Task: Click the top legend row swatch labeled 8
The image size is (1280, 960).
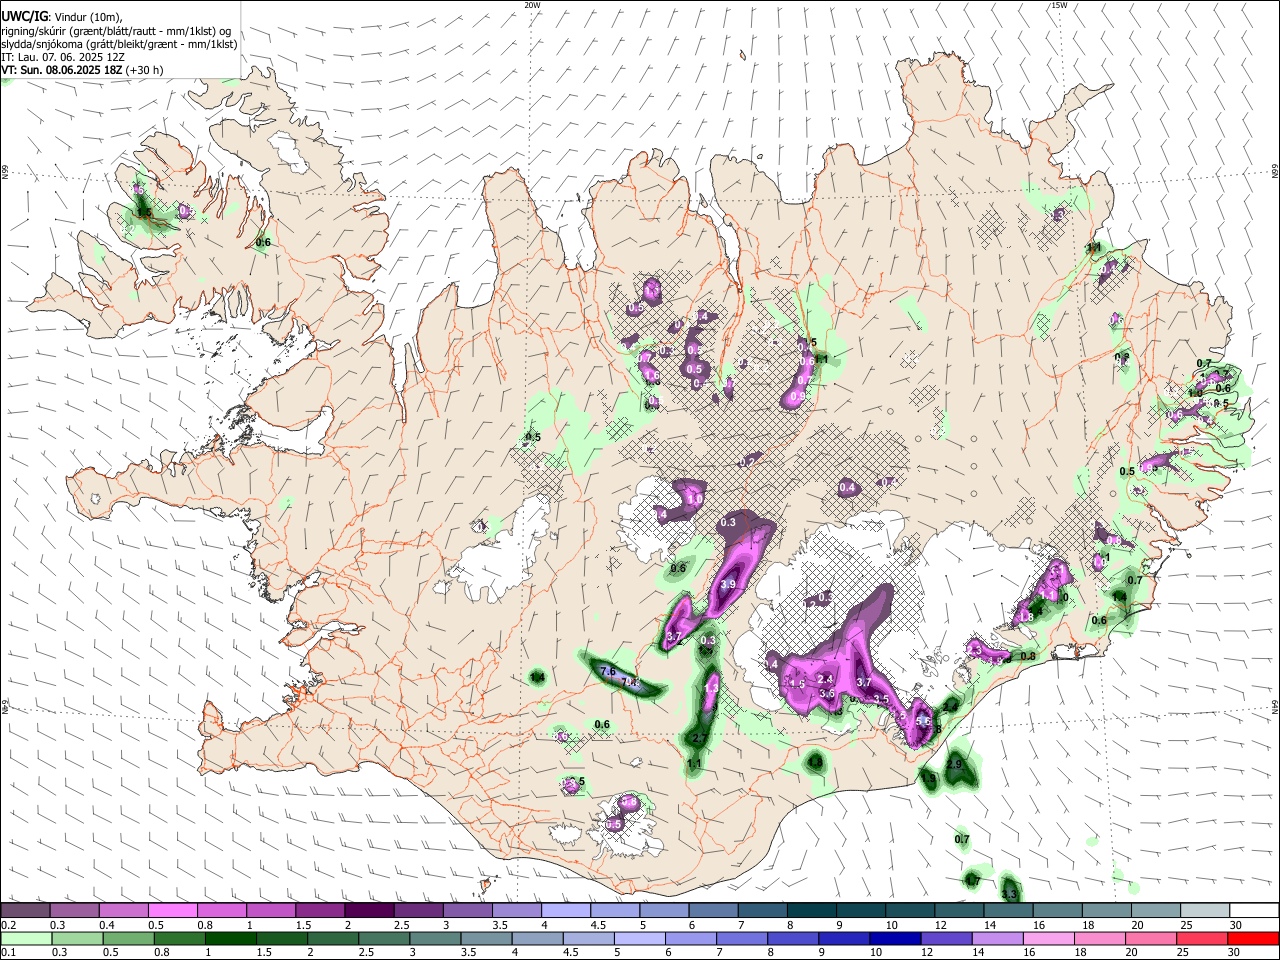Action: [810, 911]
